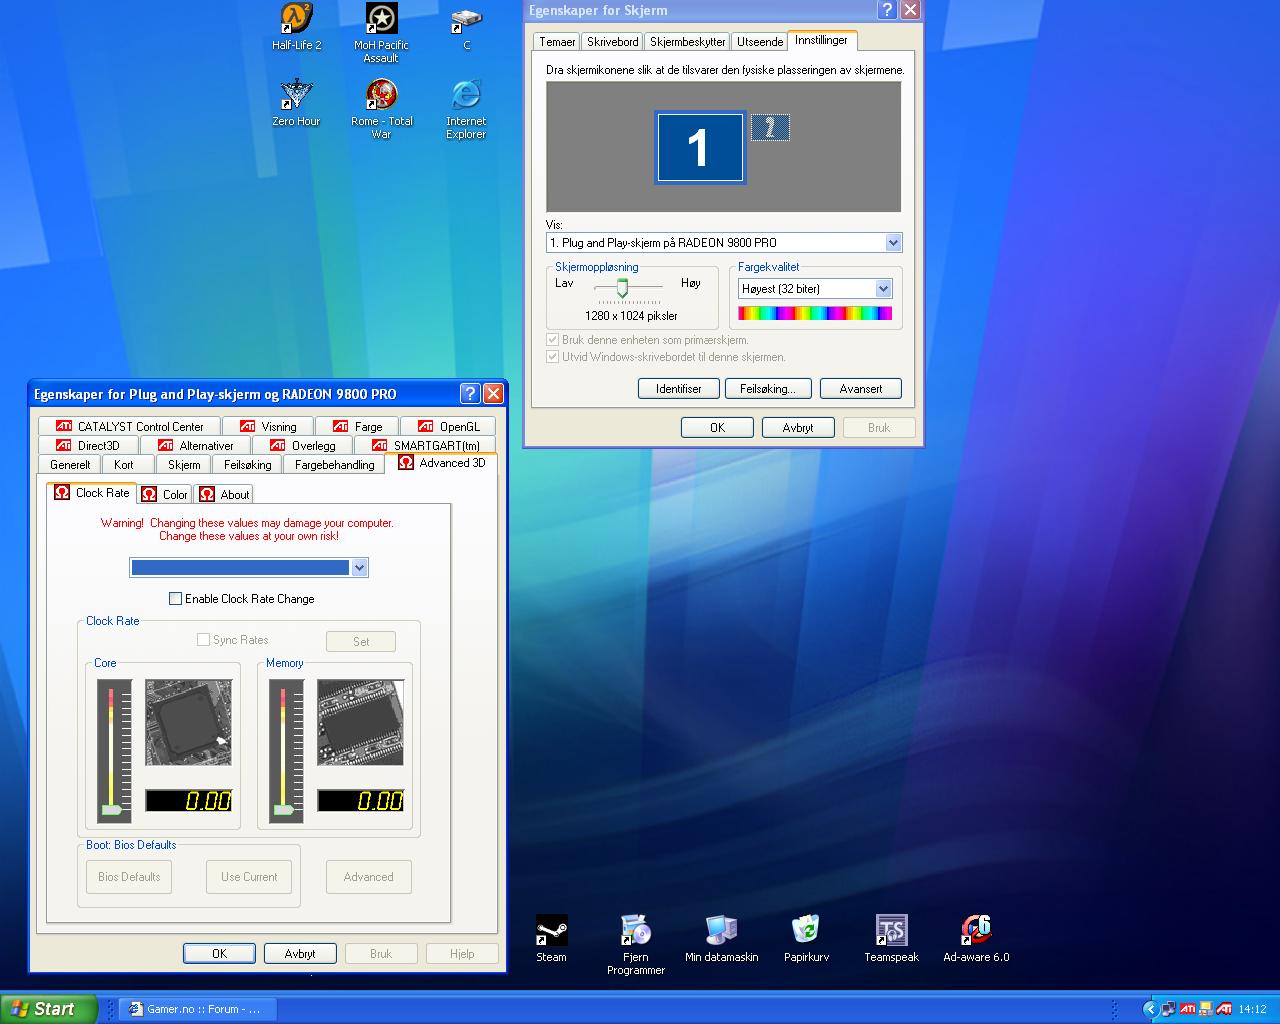The height and width of the screenshot is (1024, 1280).
Task: Open the SMARTGART(tm) tab
Action: coord(426,445)
